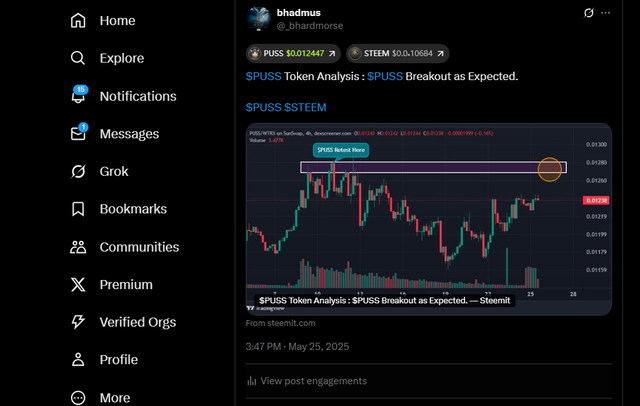Image resolution: width=640 pixels, height=406 pixels.
Task: Click the PUSS $0.012447 price chip
Action: [293, 53]
